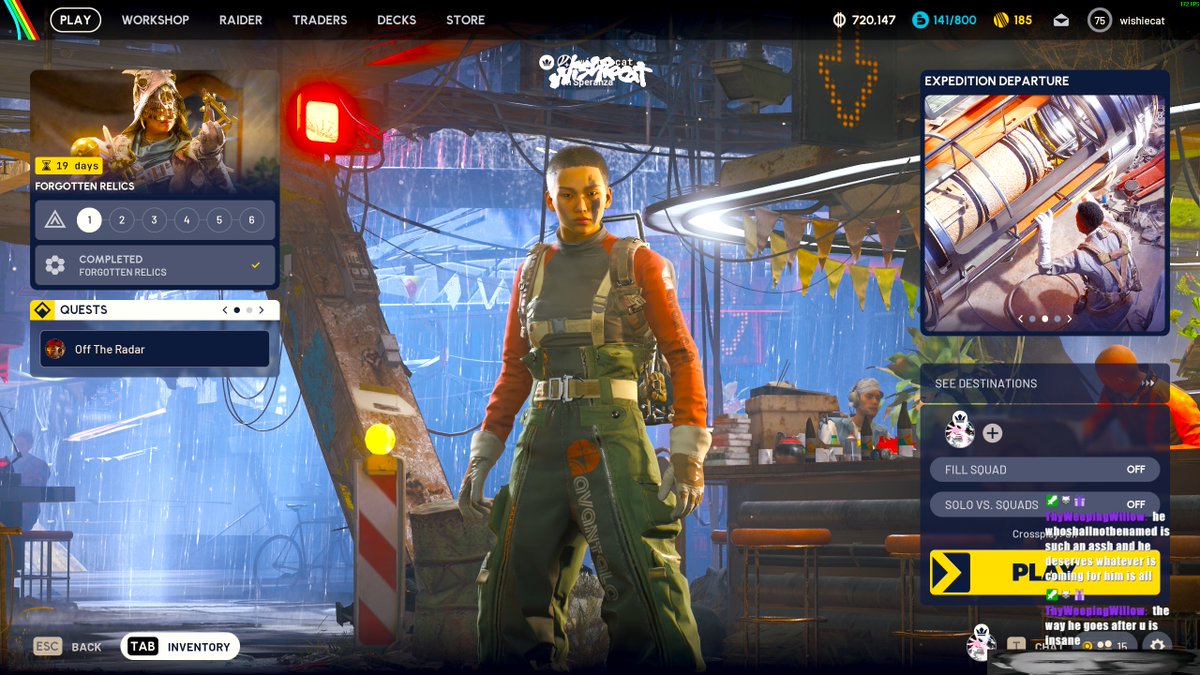Show previous Expedition Departure slide

coord(1021,319)
